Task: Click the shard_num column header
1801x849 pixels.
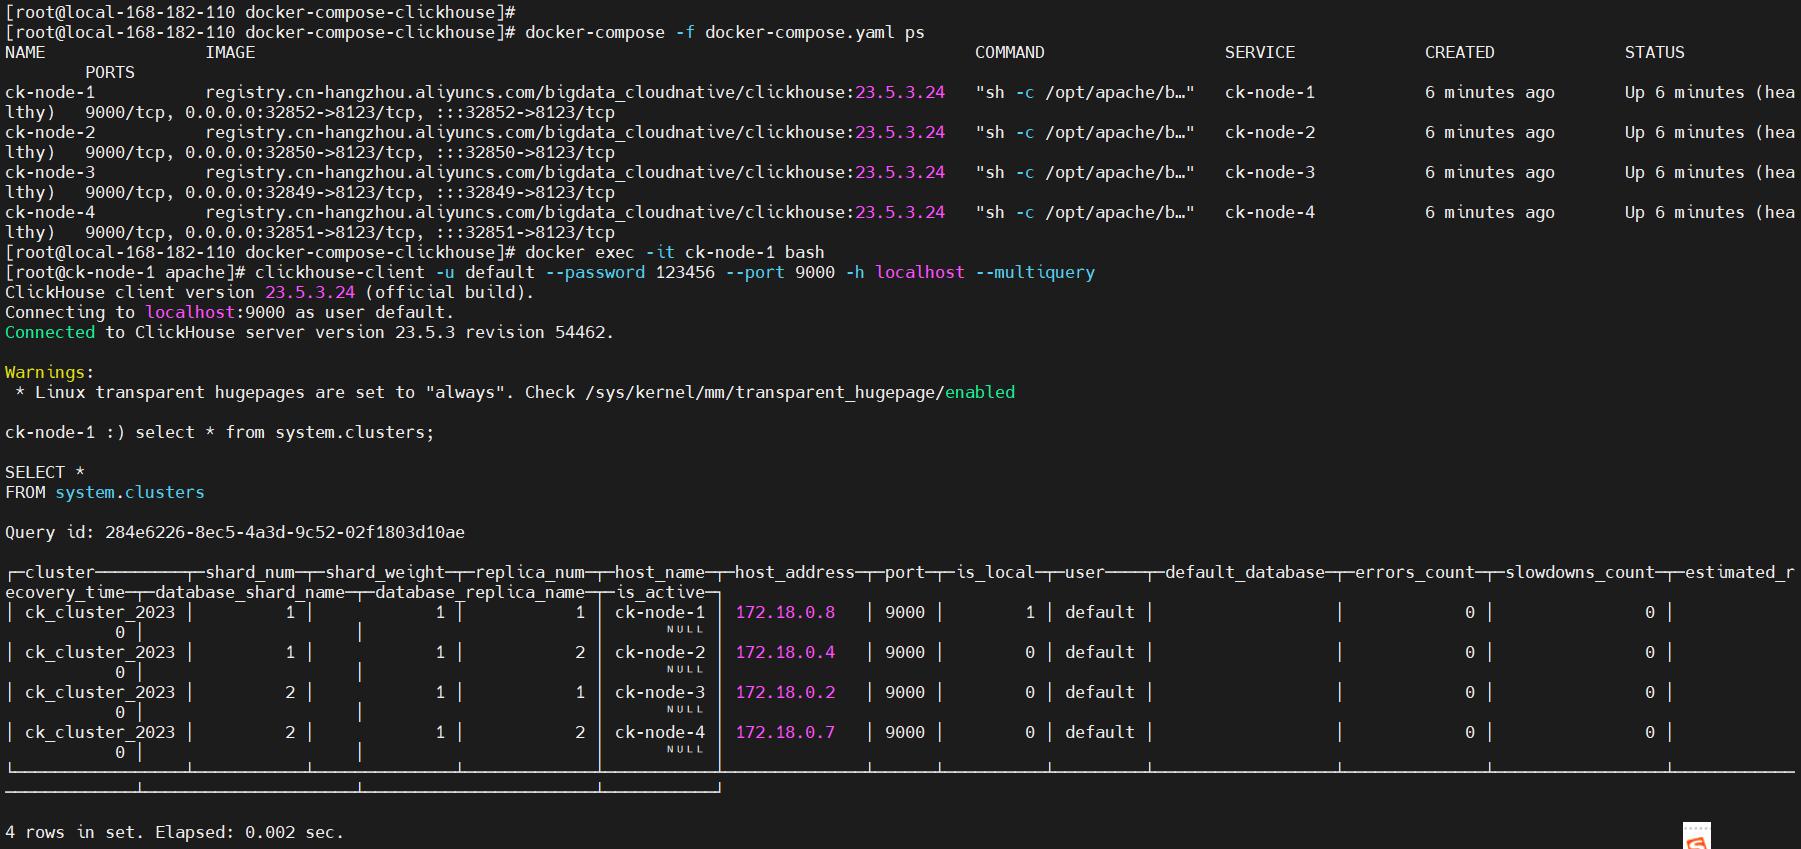Action: [250, 572]
